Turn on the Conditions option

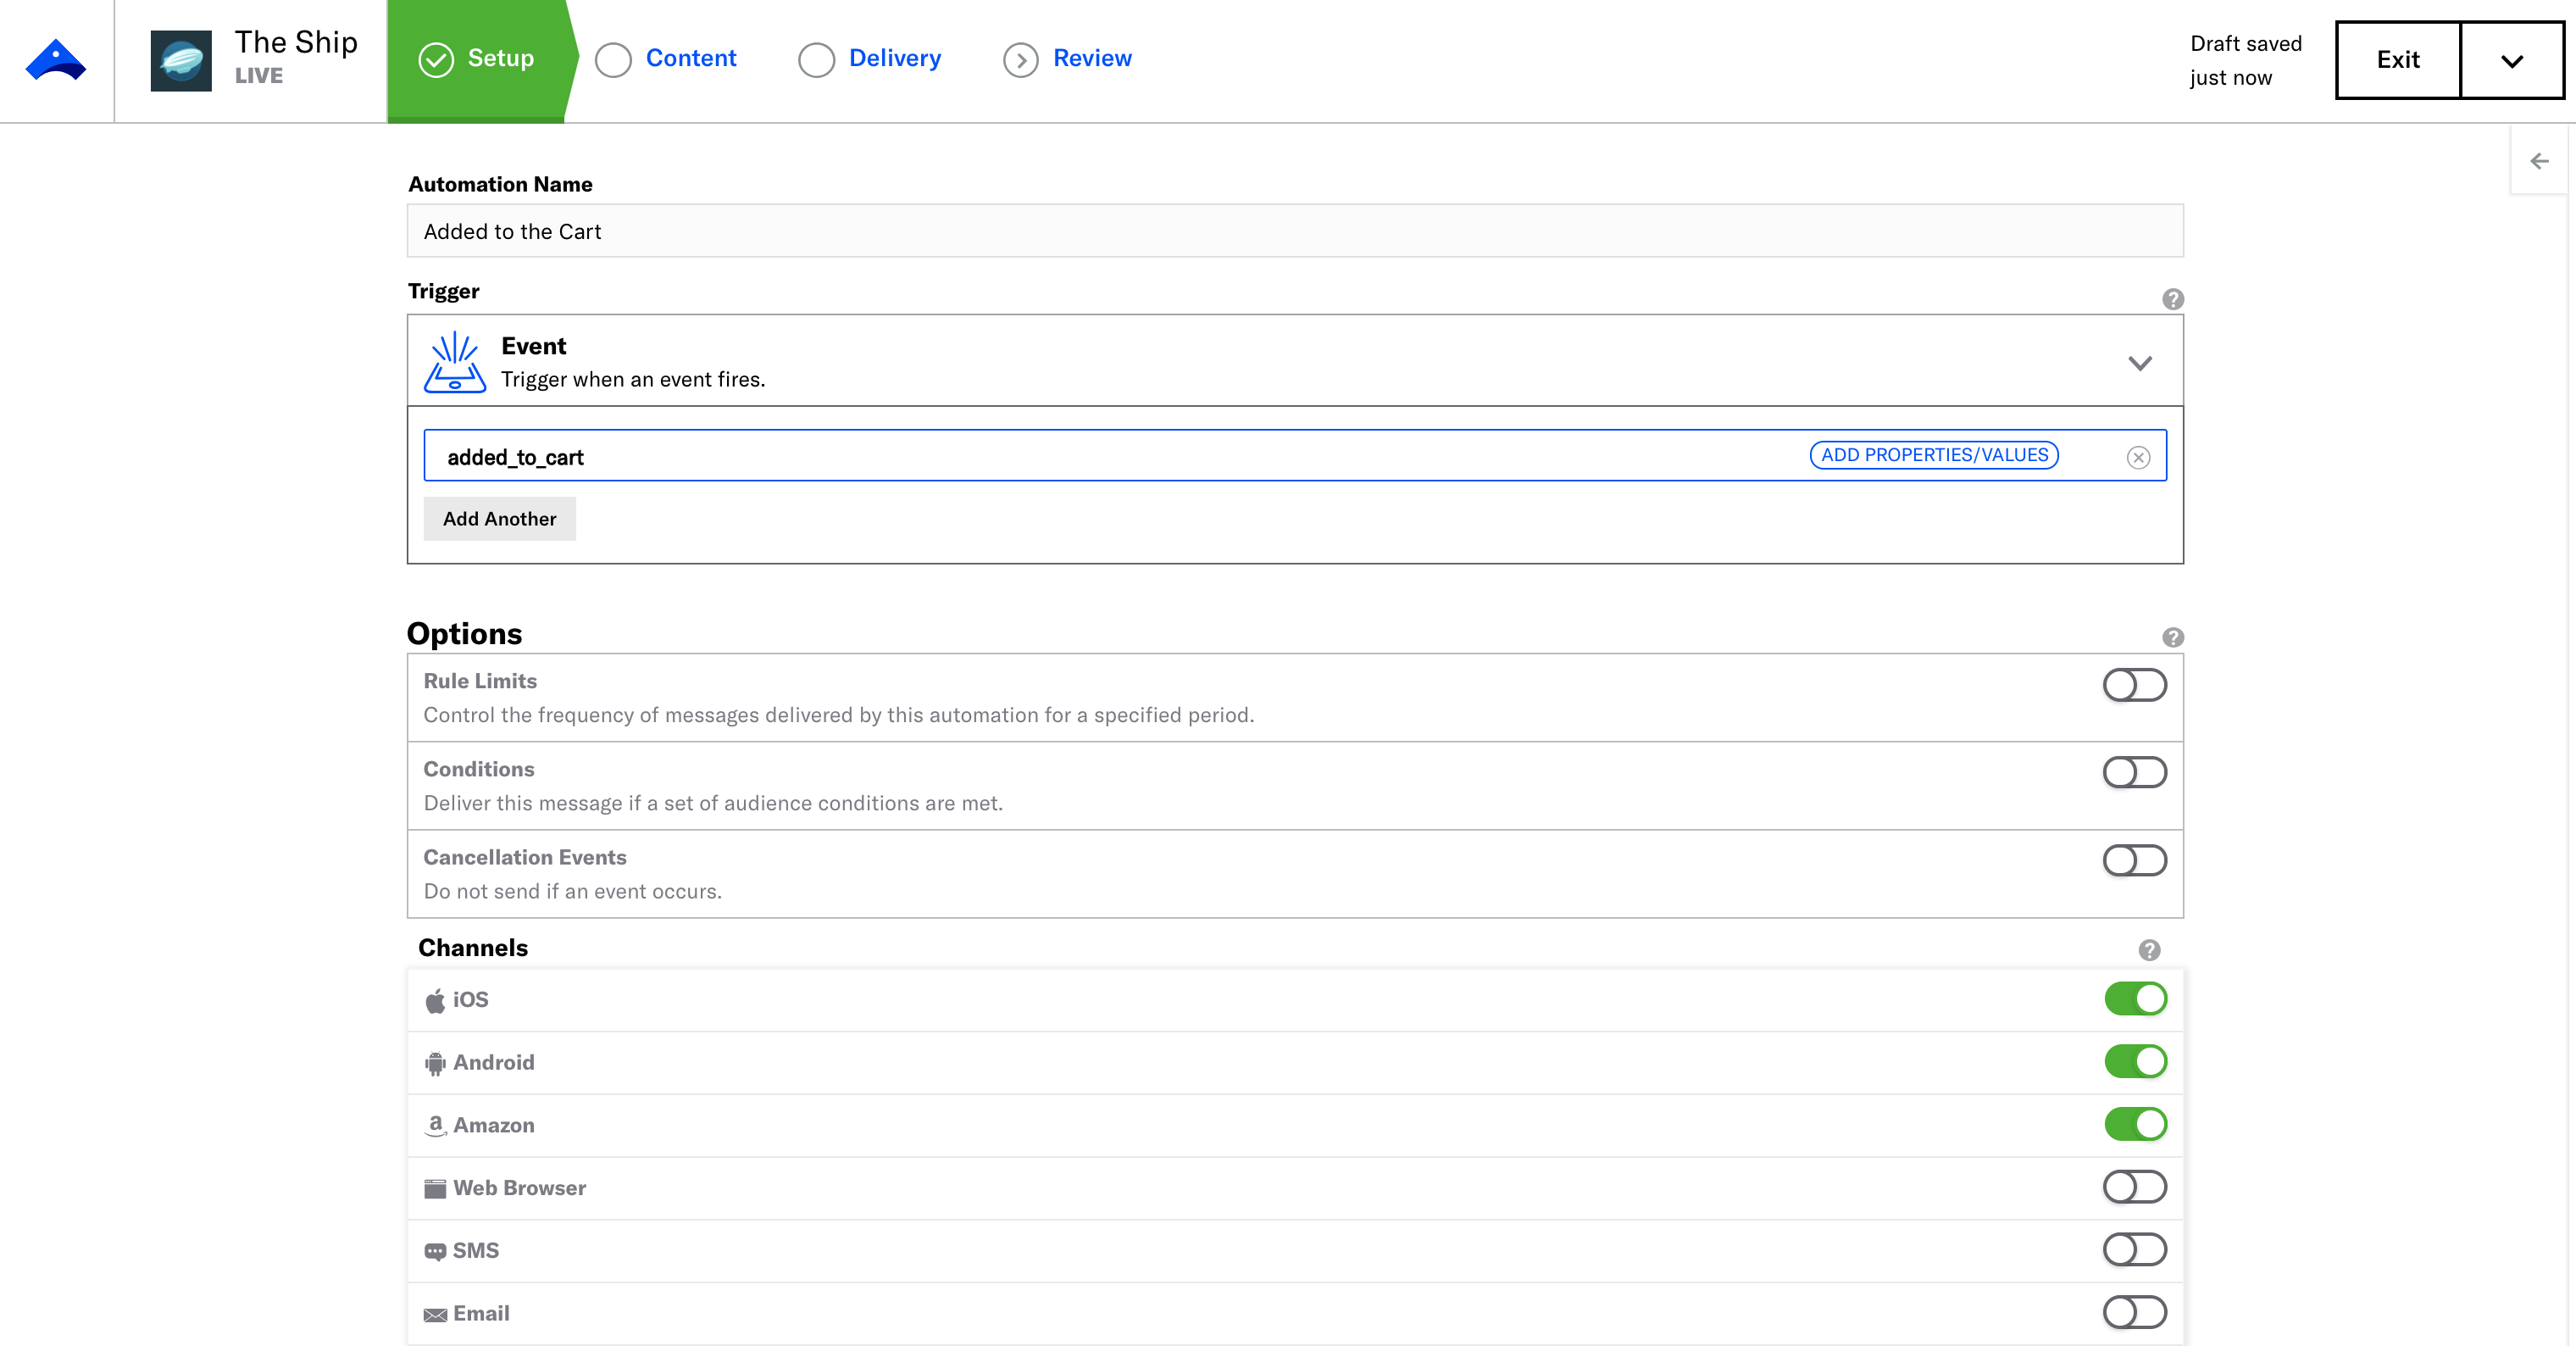click(x=2134, y=772)
